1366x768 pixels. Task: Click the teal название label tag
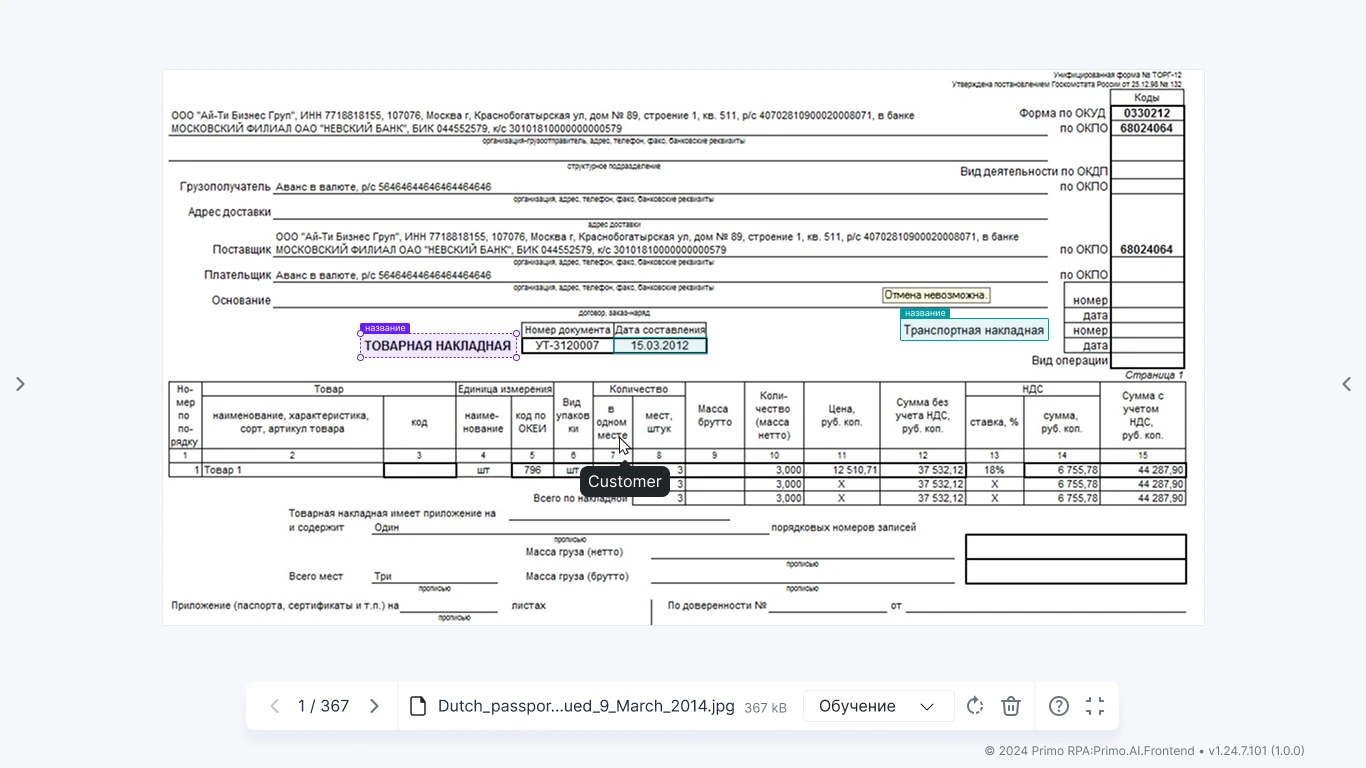coord(925,313)
